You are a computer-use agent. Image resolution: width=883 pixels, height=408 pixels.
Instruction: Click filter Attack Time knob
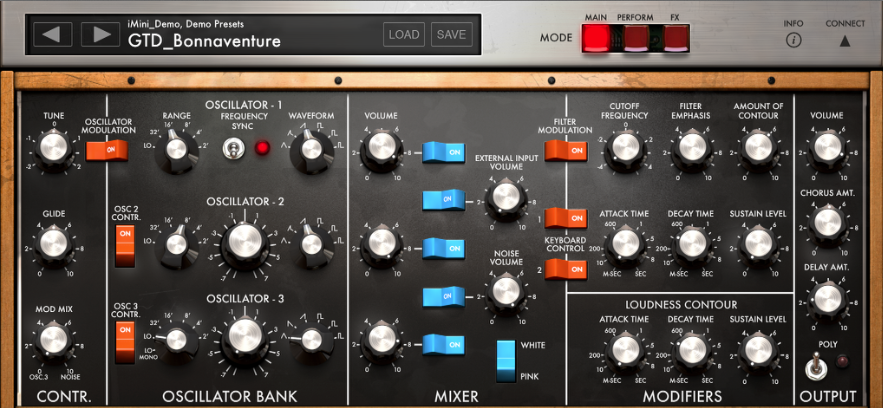click(626, 244)
